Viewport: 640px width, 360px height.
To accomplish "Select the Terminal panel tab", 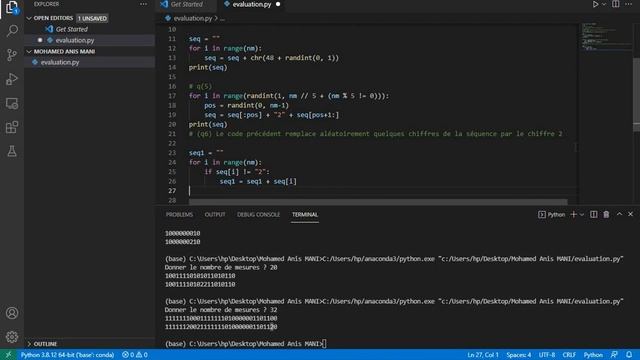I will click(x=305, y=215).
